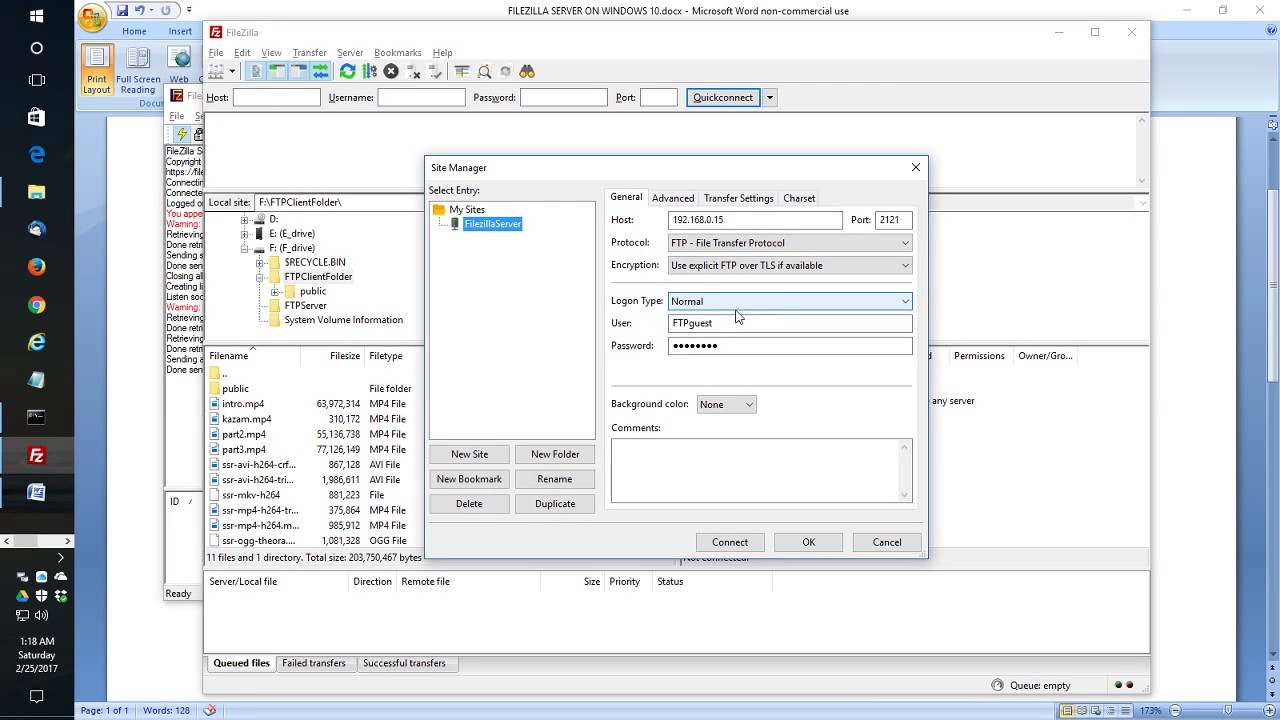The image size is (1280, 720).
Task: Expand the E: (E_drive) tree node
Action: tap(245, 233)
